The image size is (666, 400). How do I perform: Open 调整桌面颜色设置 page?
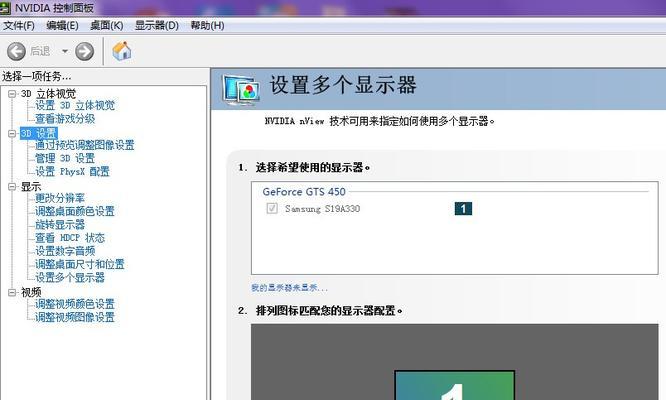(x=75, y=211)
